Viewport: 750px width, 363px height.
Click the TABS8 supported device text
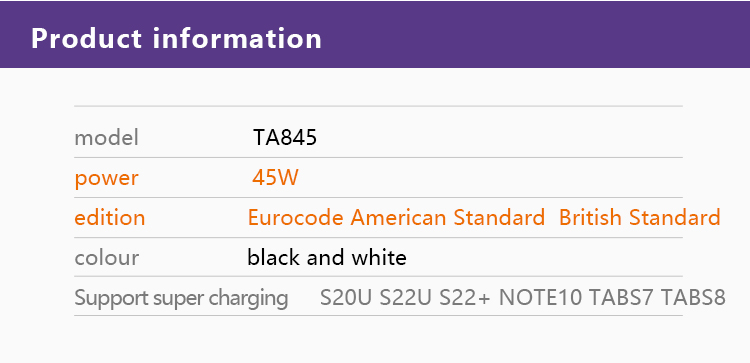694,297
